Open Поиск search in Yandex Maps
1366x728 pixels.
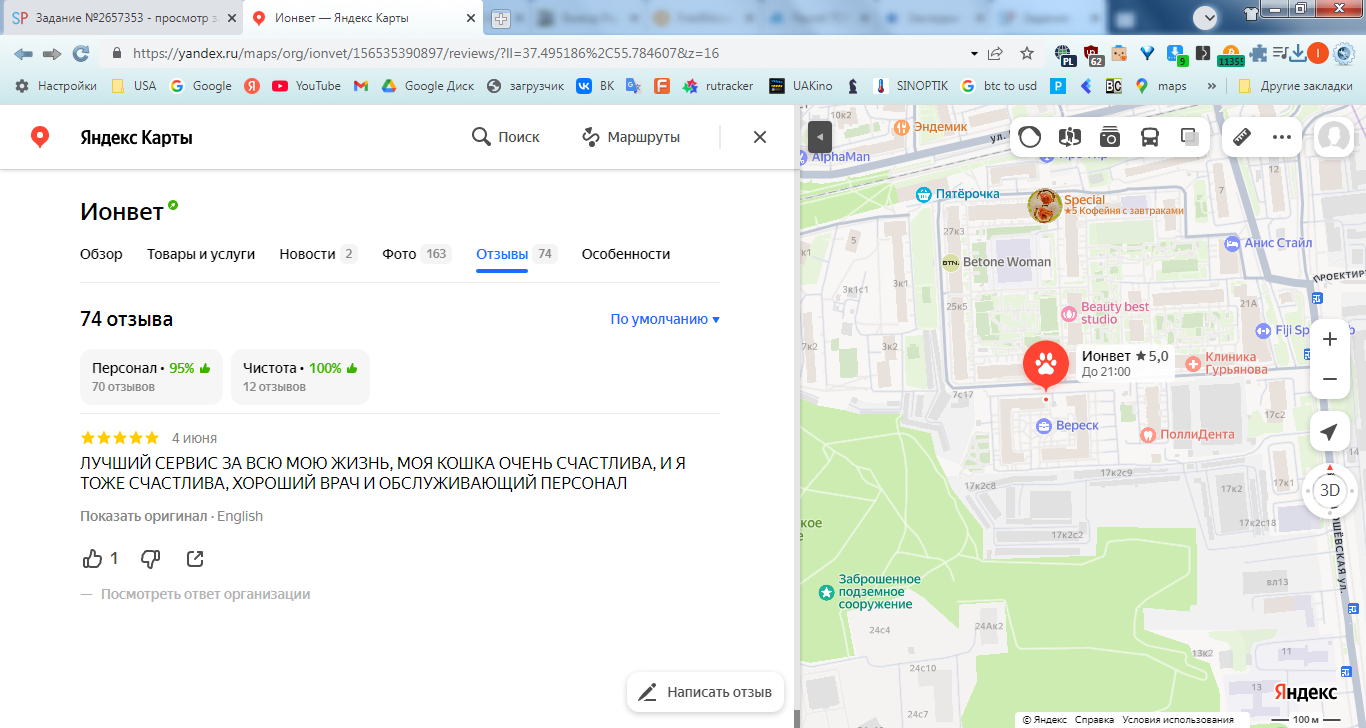505,137
